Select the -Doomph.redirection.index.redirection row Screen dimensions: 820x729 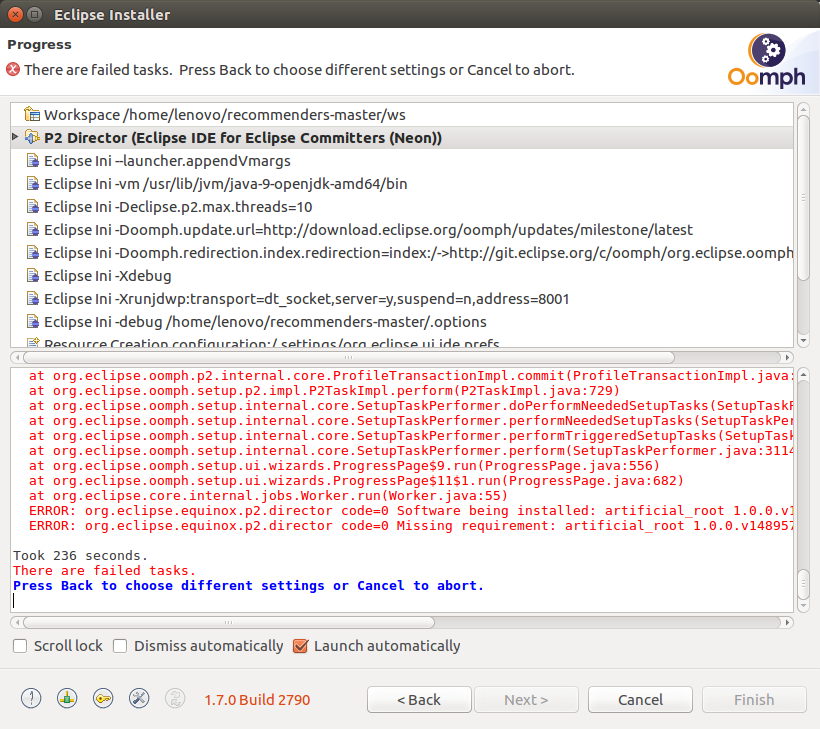(x=402, y=253)
